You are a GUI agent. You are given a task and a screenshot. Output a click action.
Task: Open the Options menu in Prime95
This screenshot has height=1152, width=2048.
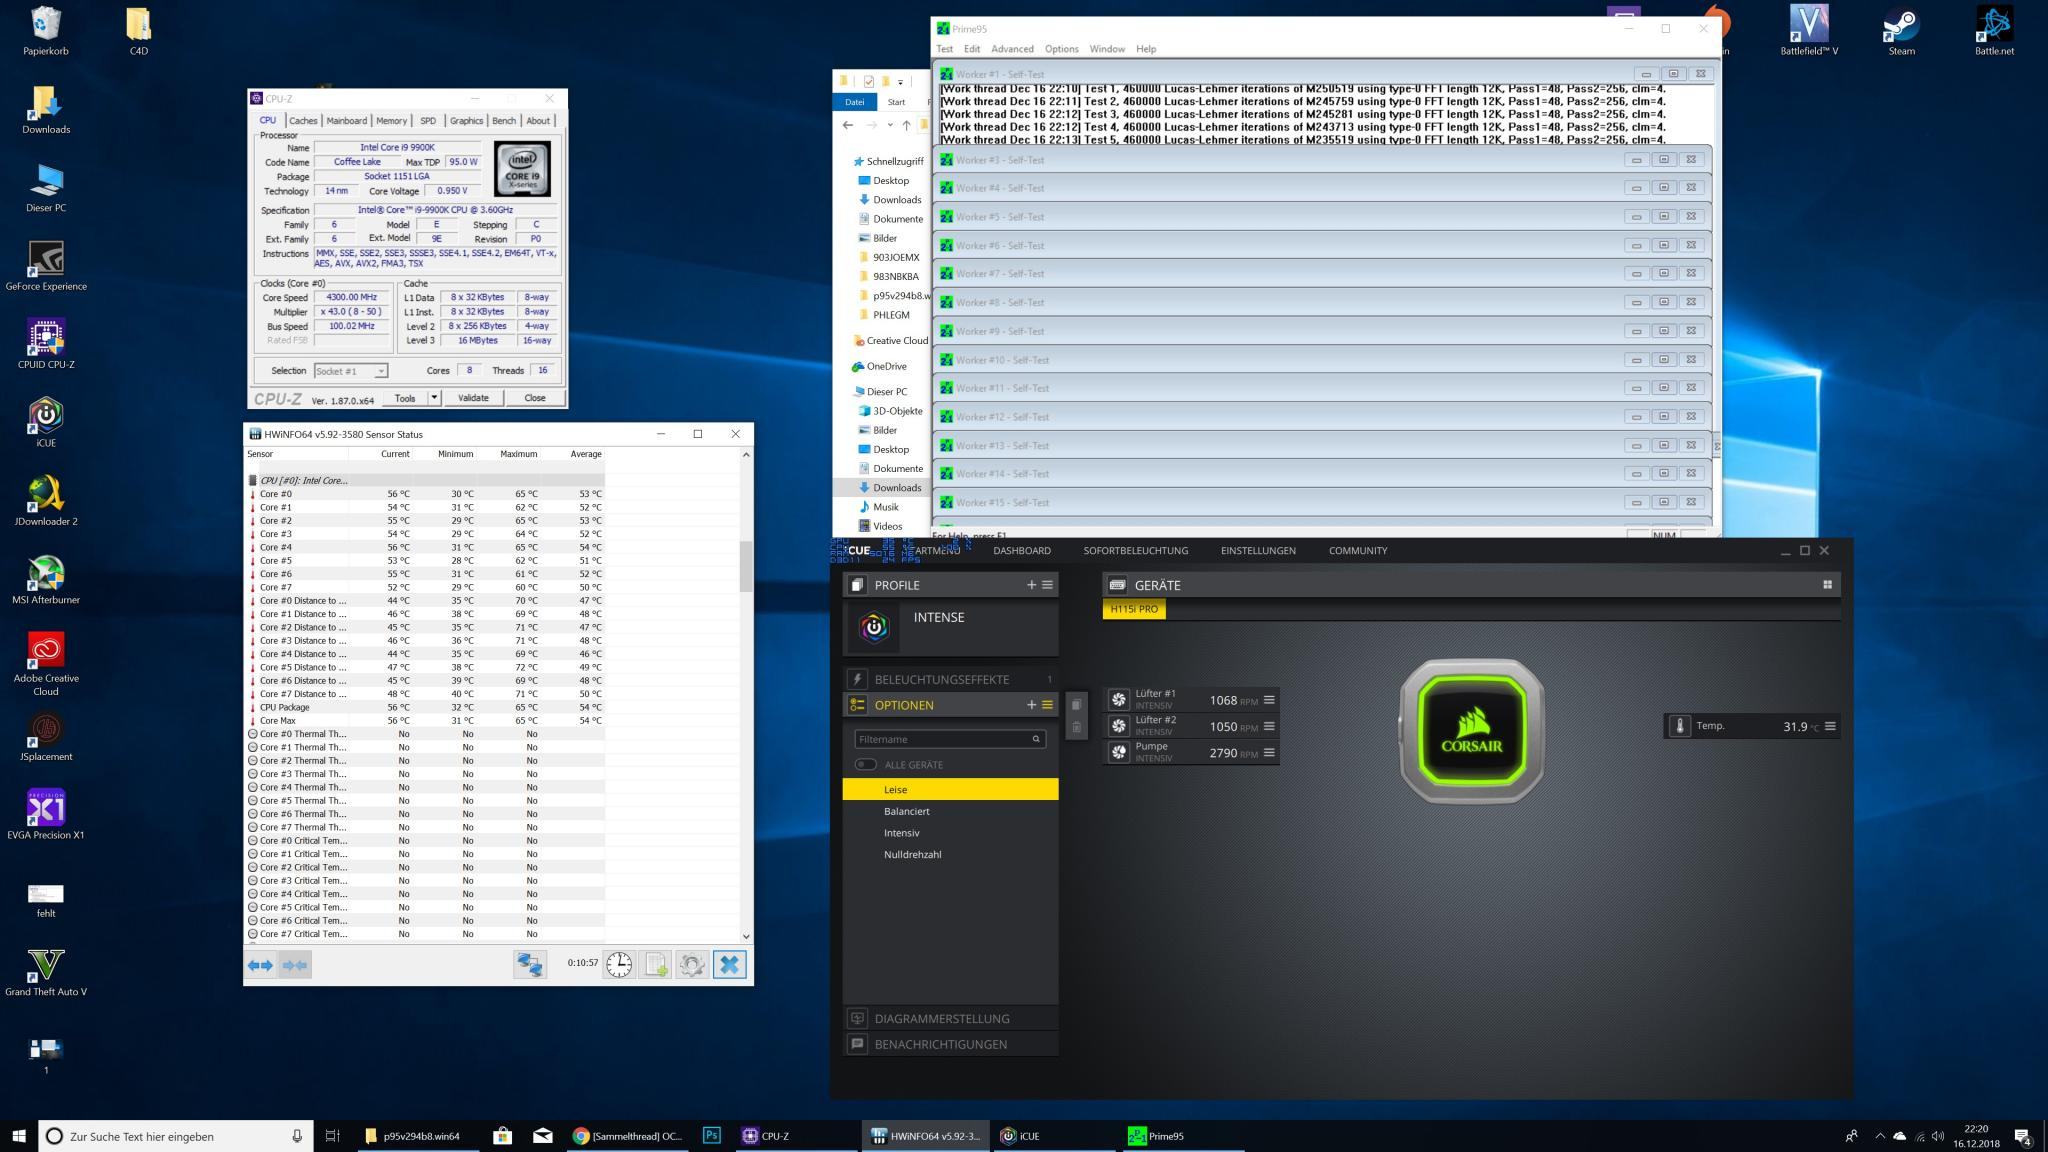[1061, 49]
